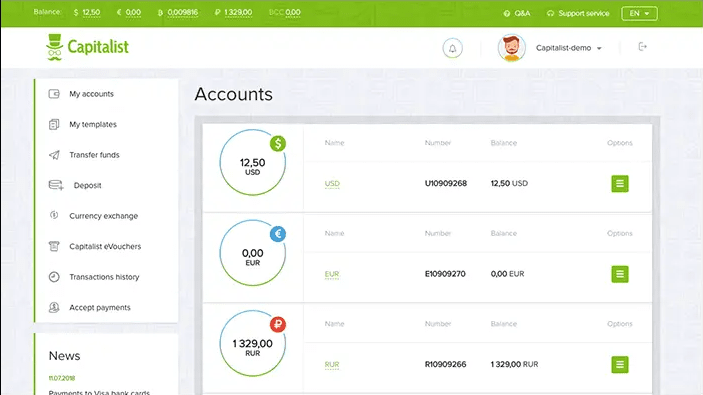This screenshot has width=703, height=395.
Task: Click the USD account name link
Action: pyautogui.click(x=332, y=183)
